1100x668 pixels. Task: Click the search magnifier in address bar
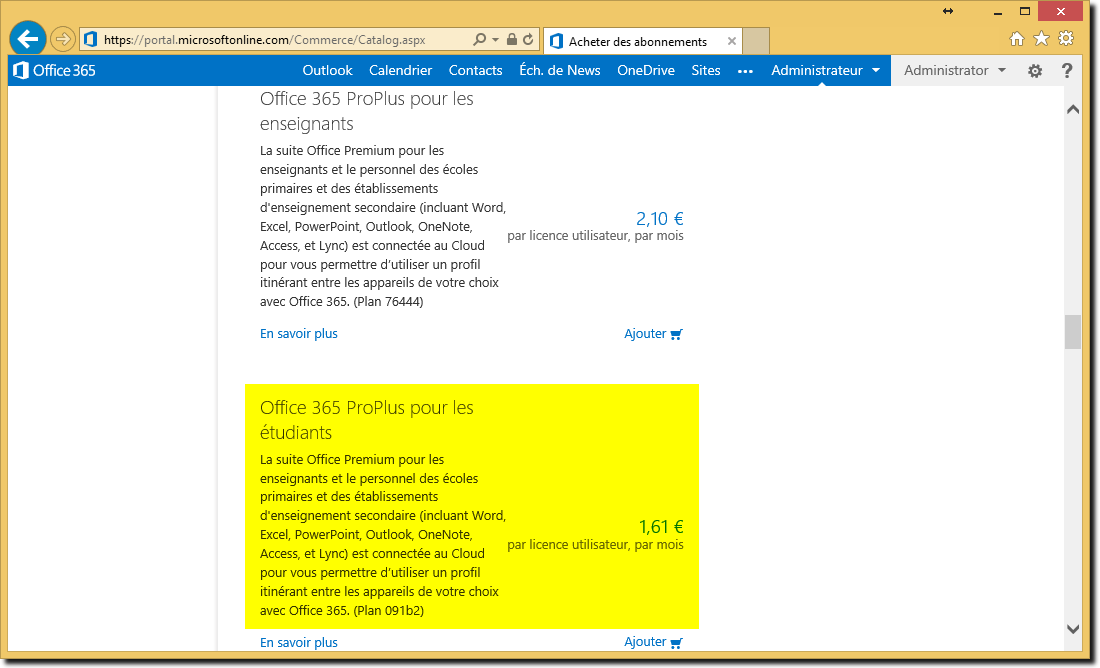[479, 39]
